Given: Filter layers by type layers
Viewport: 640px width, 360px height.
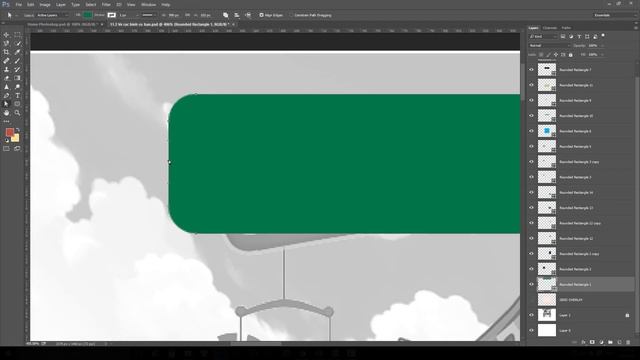Looking at the screenshot, I should click(x=579, y=36).
